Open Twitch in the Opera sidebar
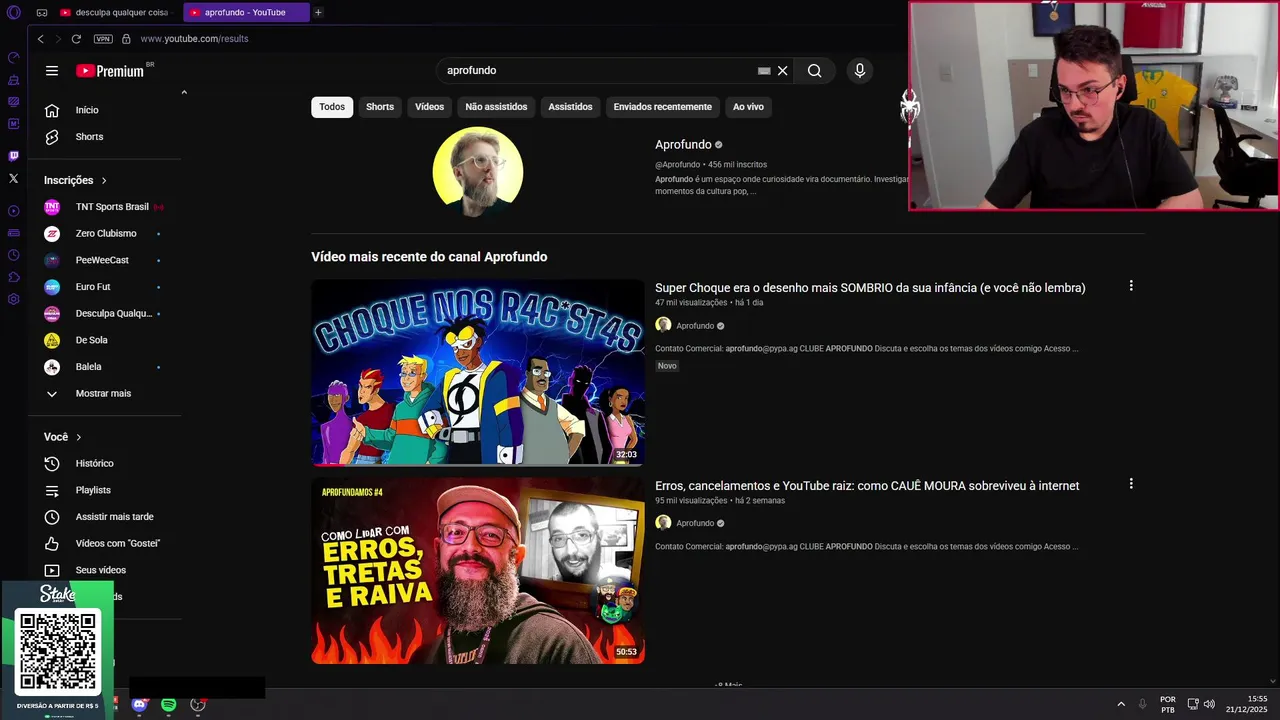1280x720 pixels. point(13,156)
